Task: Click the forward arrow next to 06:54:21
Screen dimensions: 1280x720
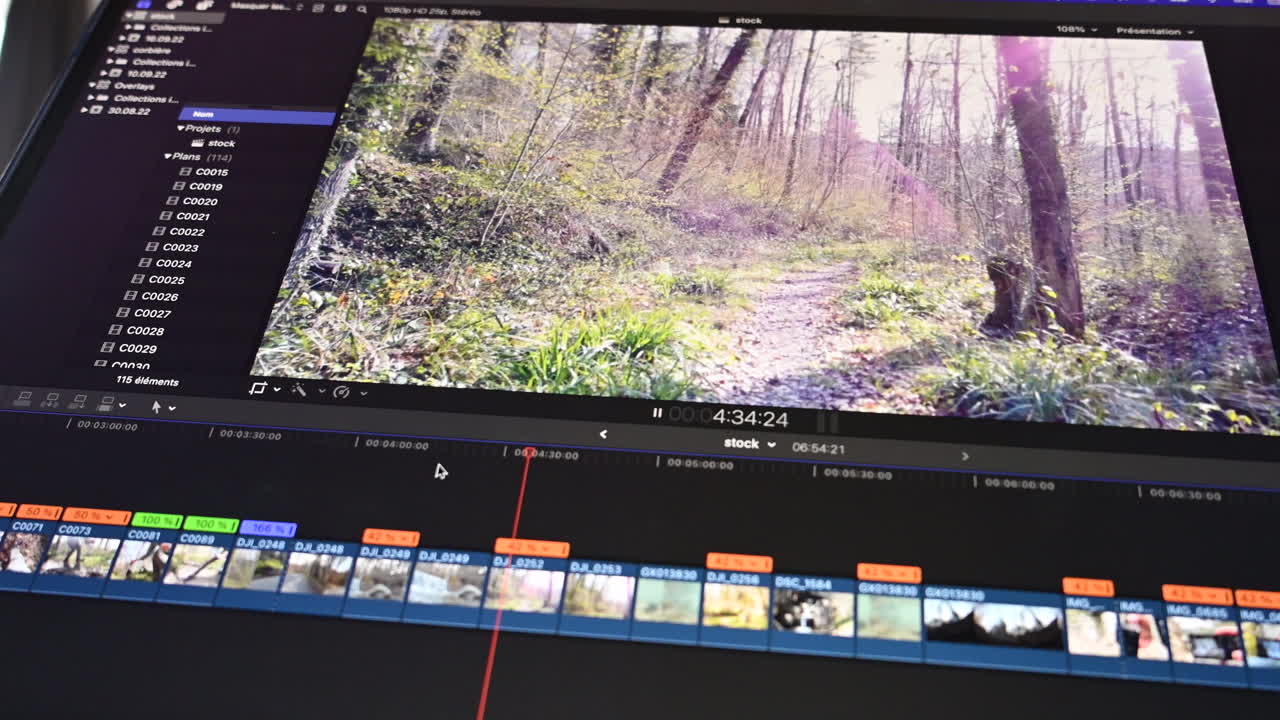Action: pyautogui.click(x=965, y=456)
